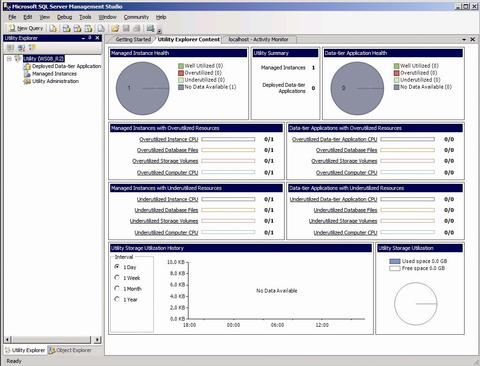Open the Tools menu
480x366 pixels.
85,17
